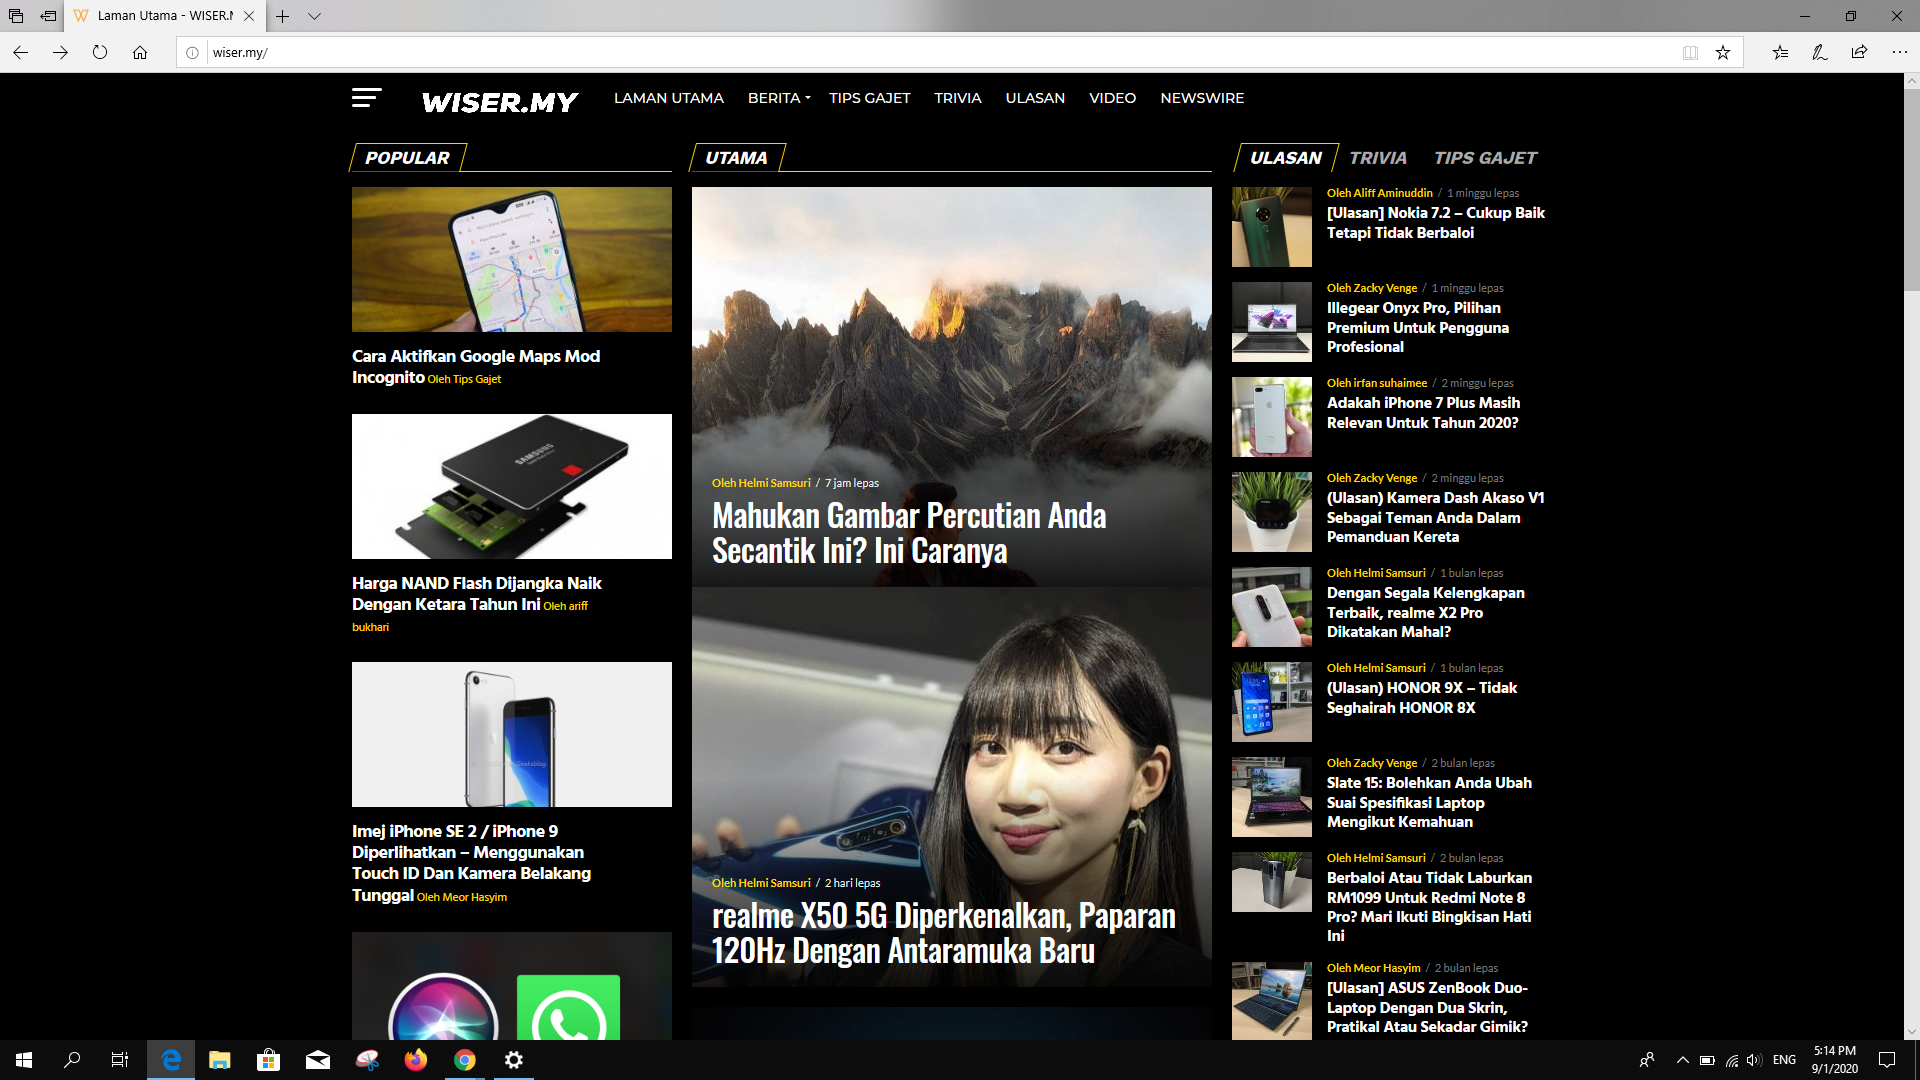Open the ENG language indicator in tray
The height and width of the screenshot is (1080, 1920).
coord(1784,1060)
